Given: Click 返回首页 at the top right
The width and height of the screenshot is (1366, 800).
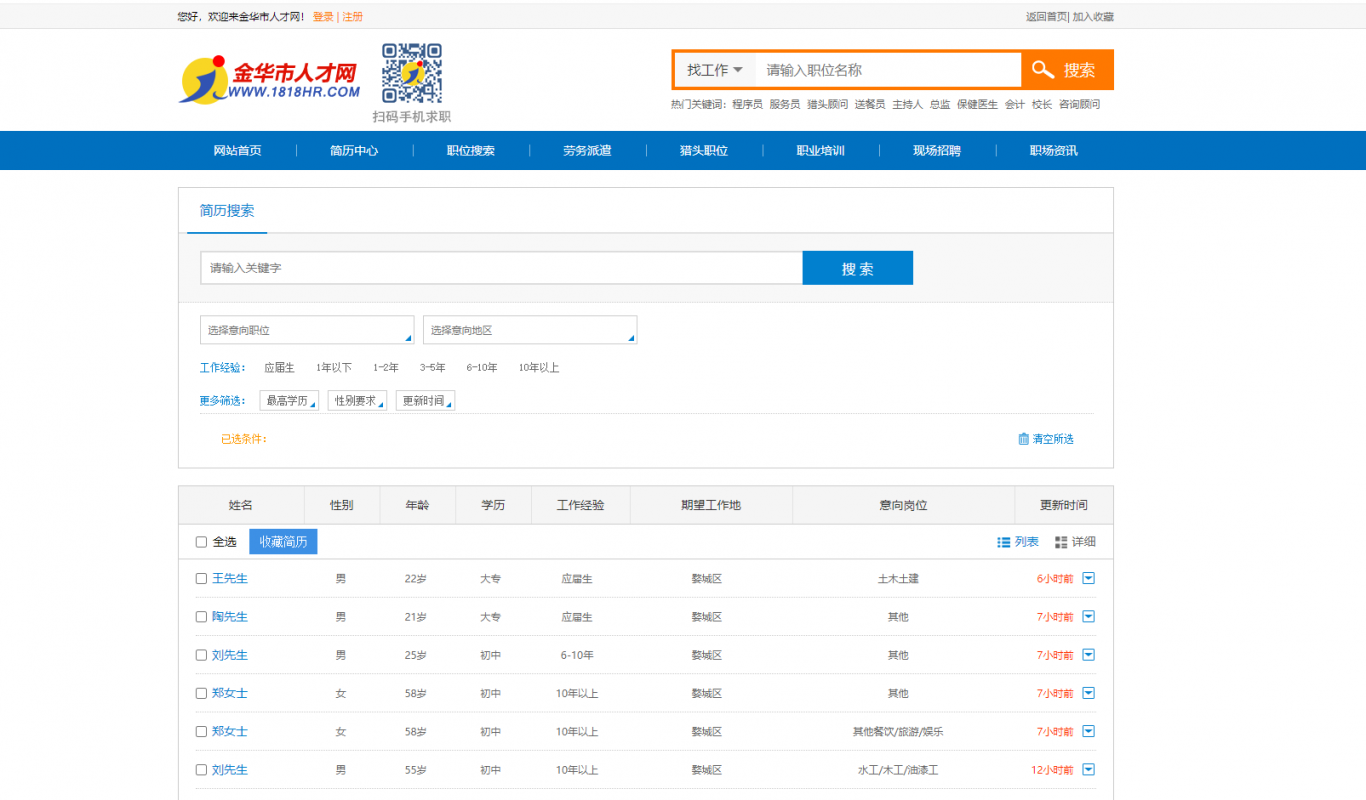Looking at the screenshot, I should pyautogui.click(x=1047, y=17).
